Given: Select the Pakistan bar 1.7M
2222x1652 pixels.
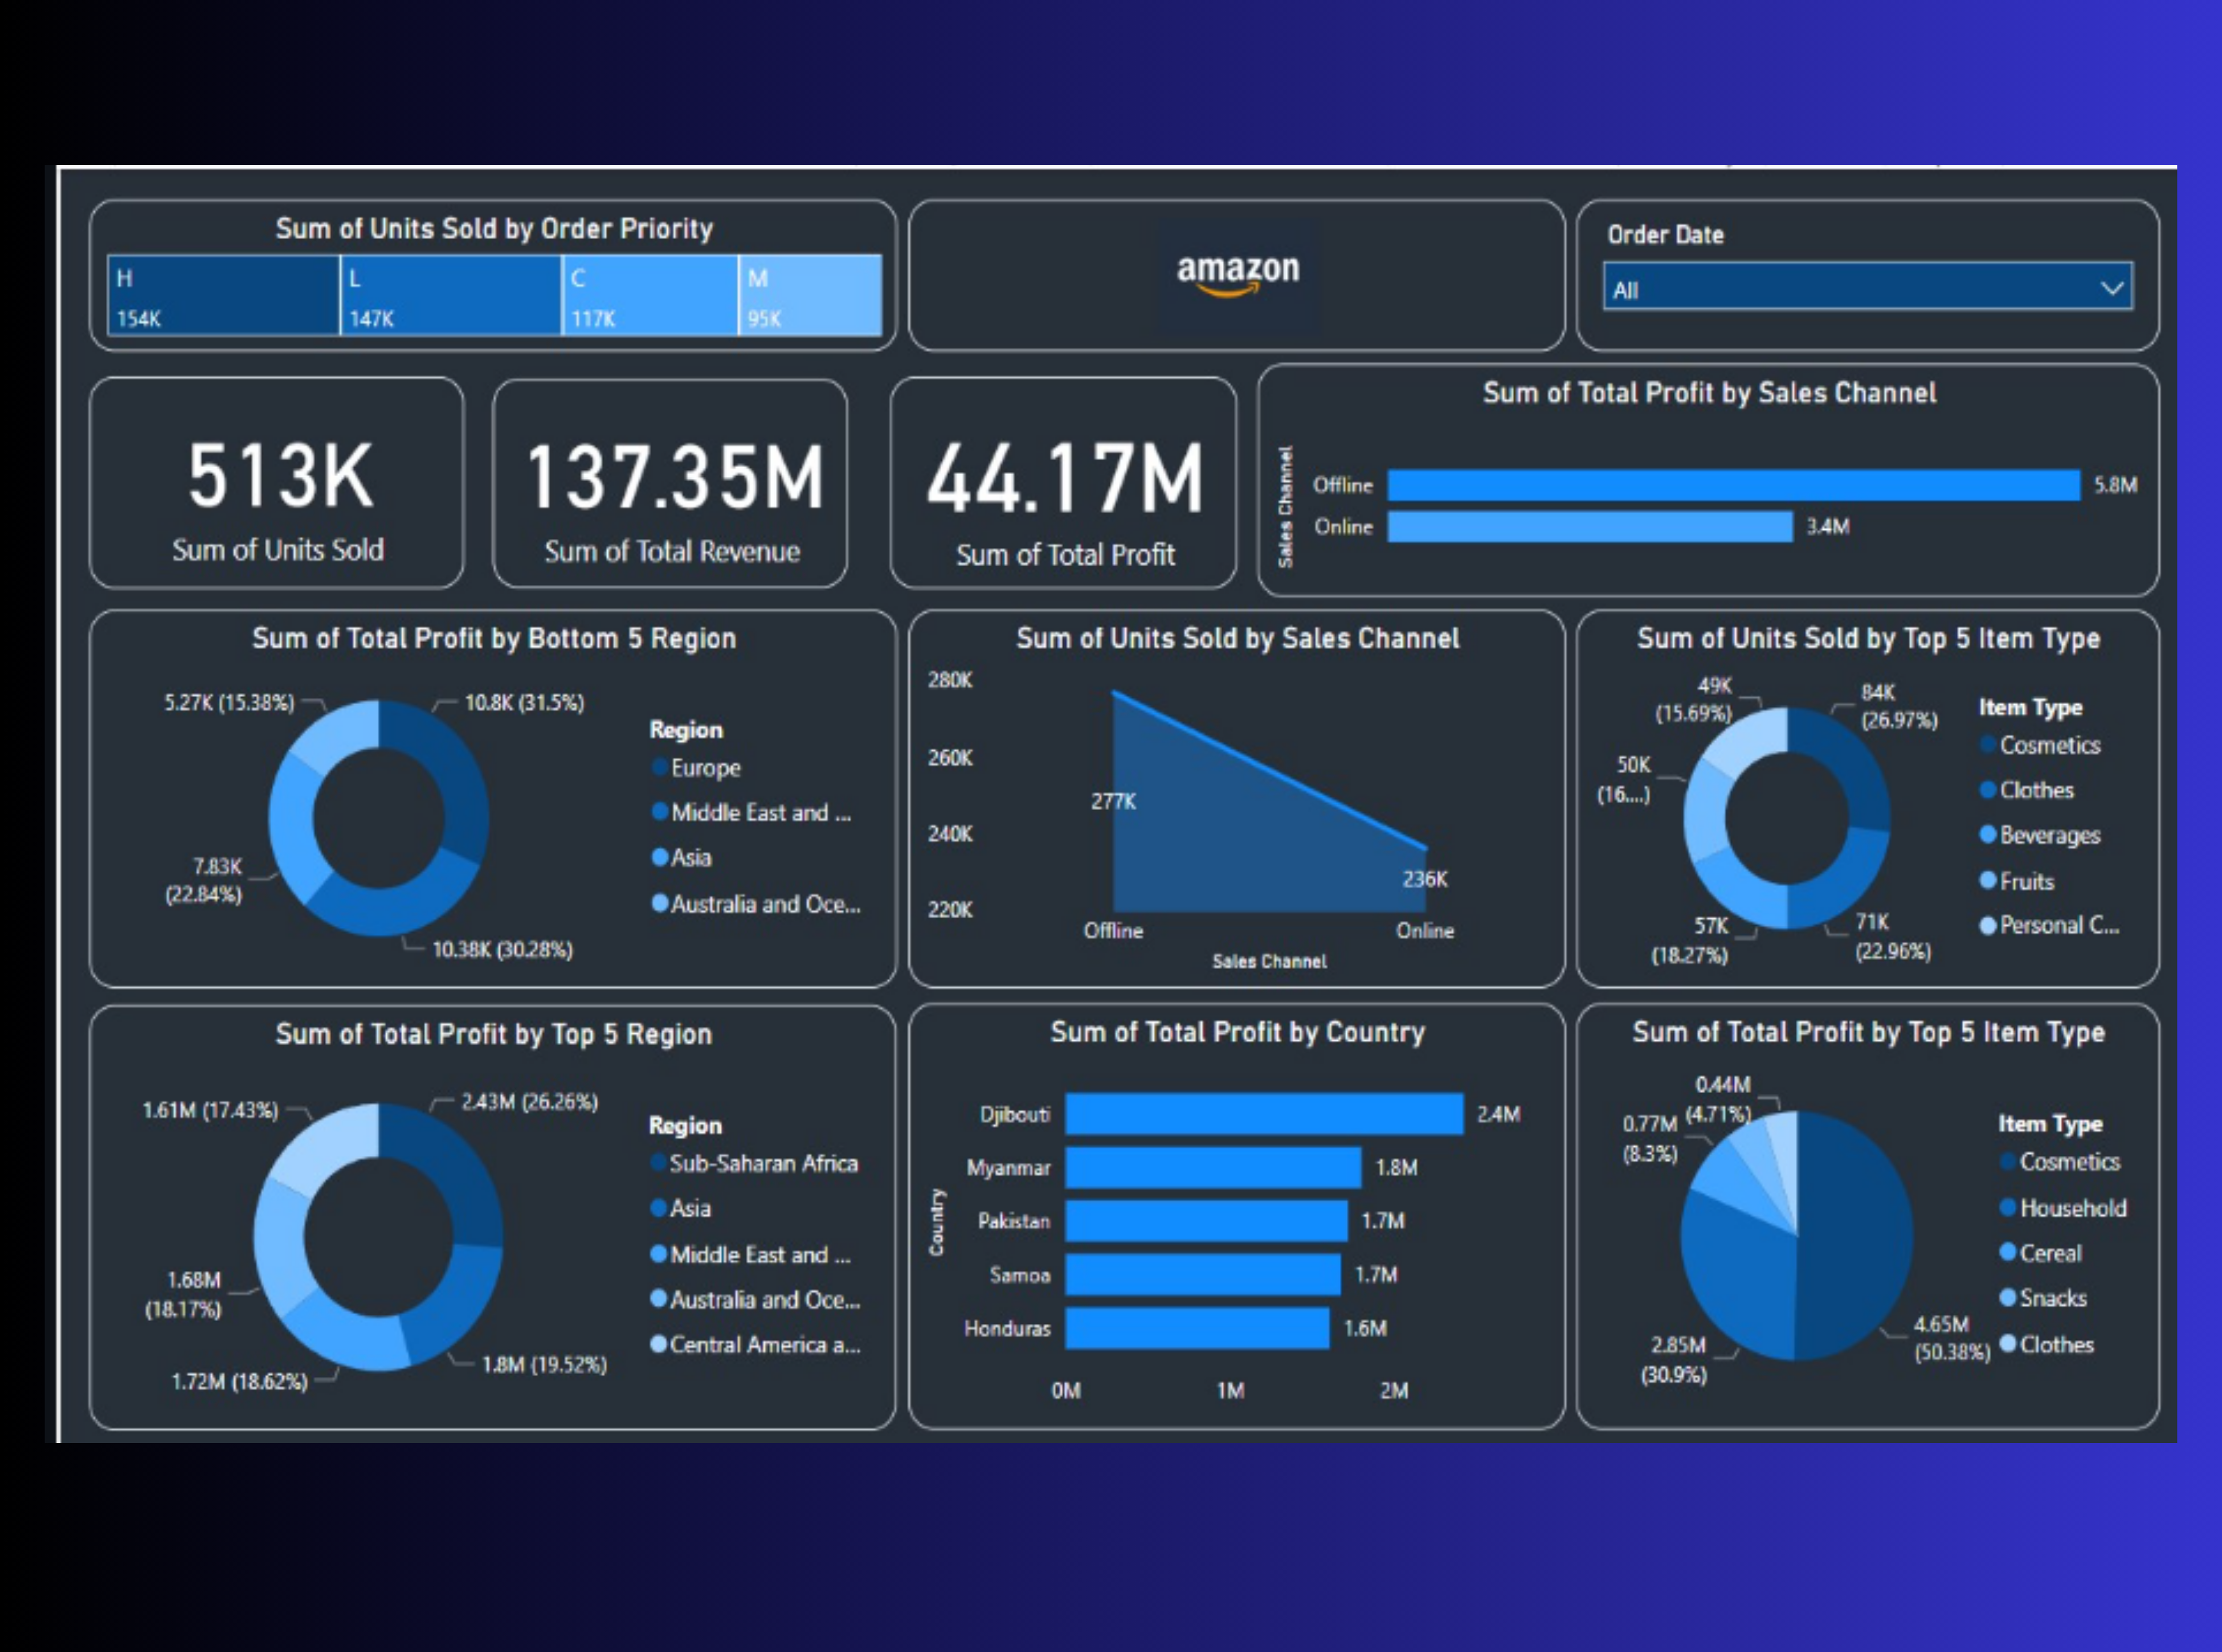Looking at the screenshot, I should click(1206, 1221).
